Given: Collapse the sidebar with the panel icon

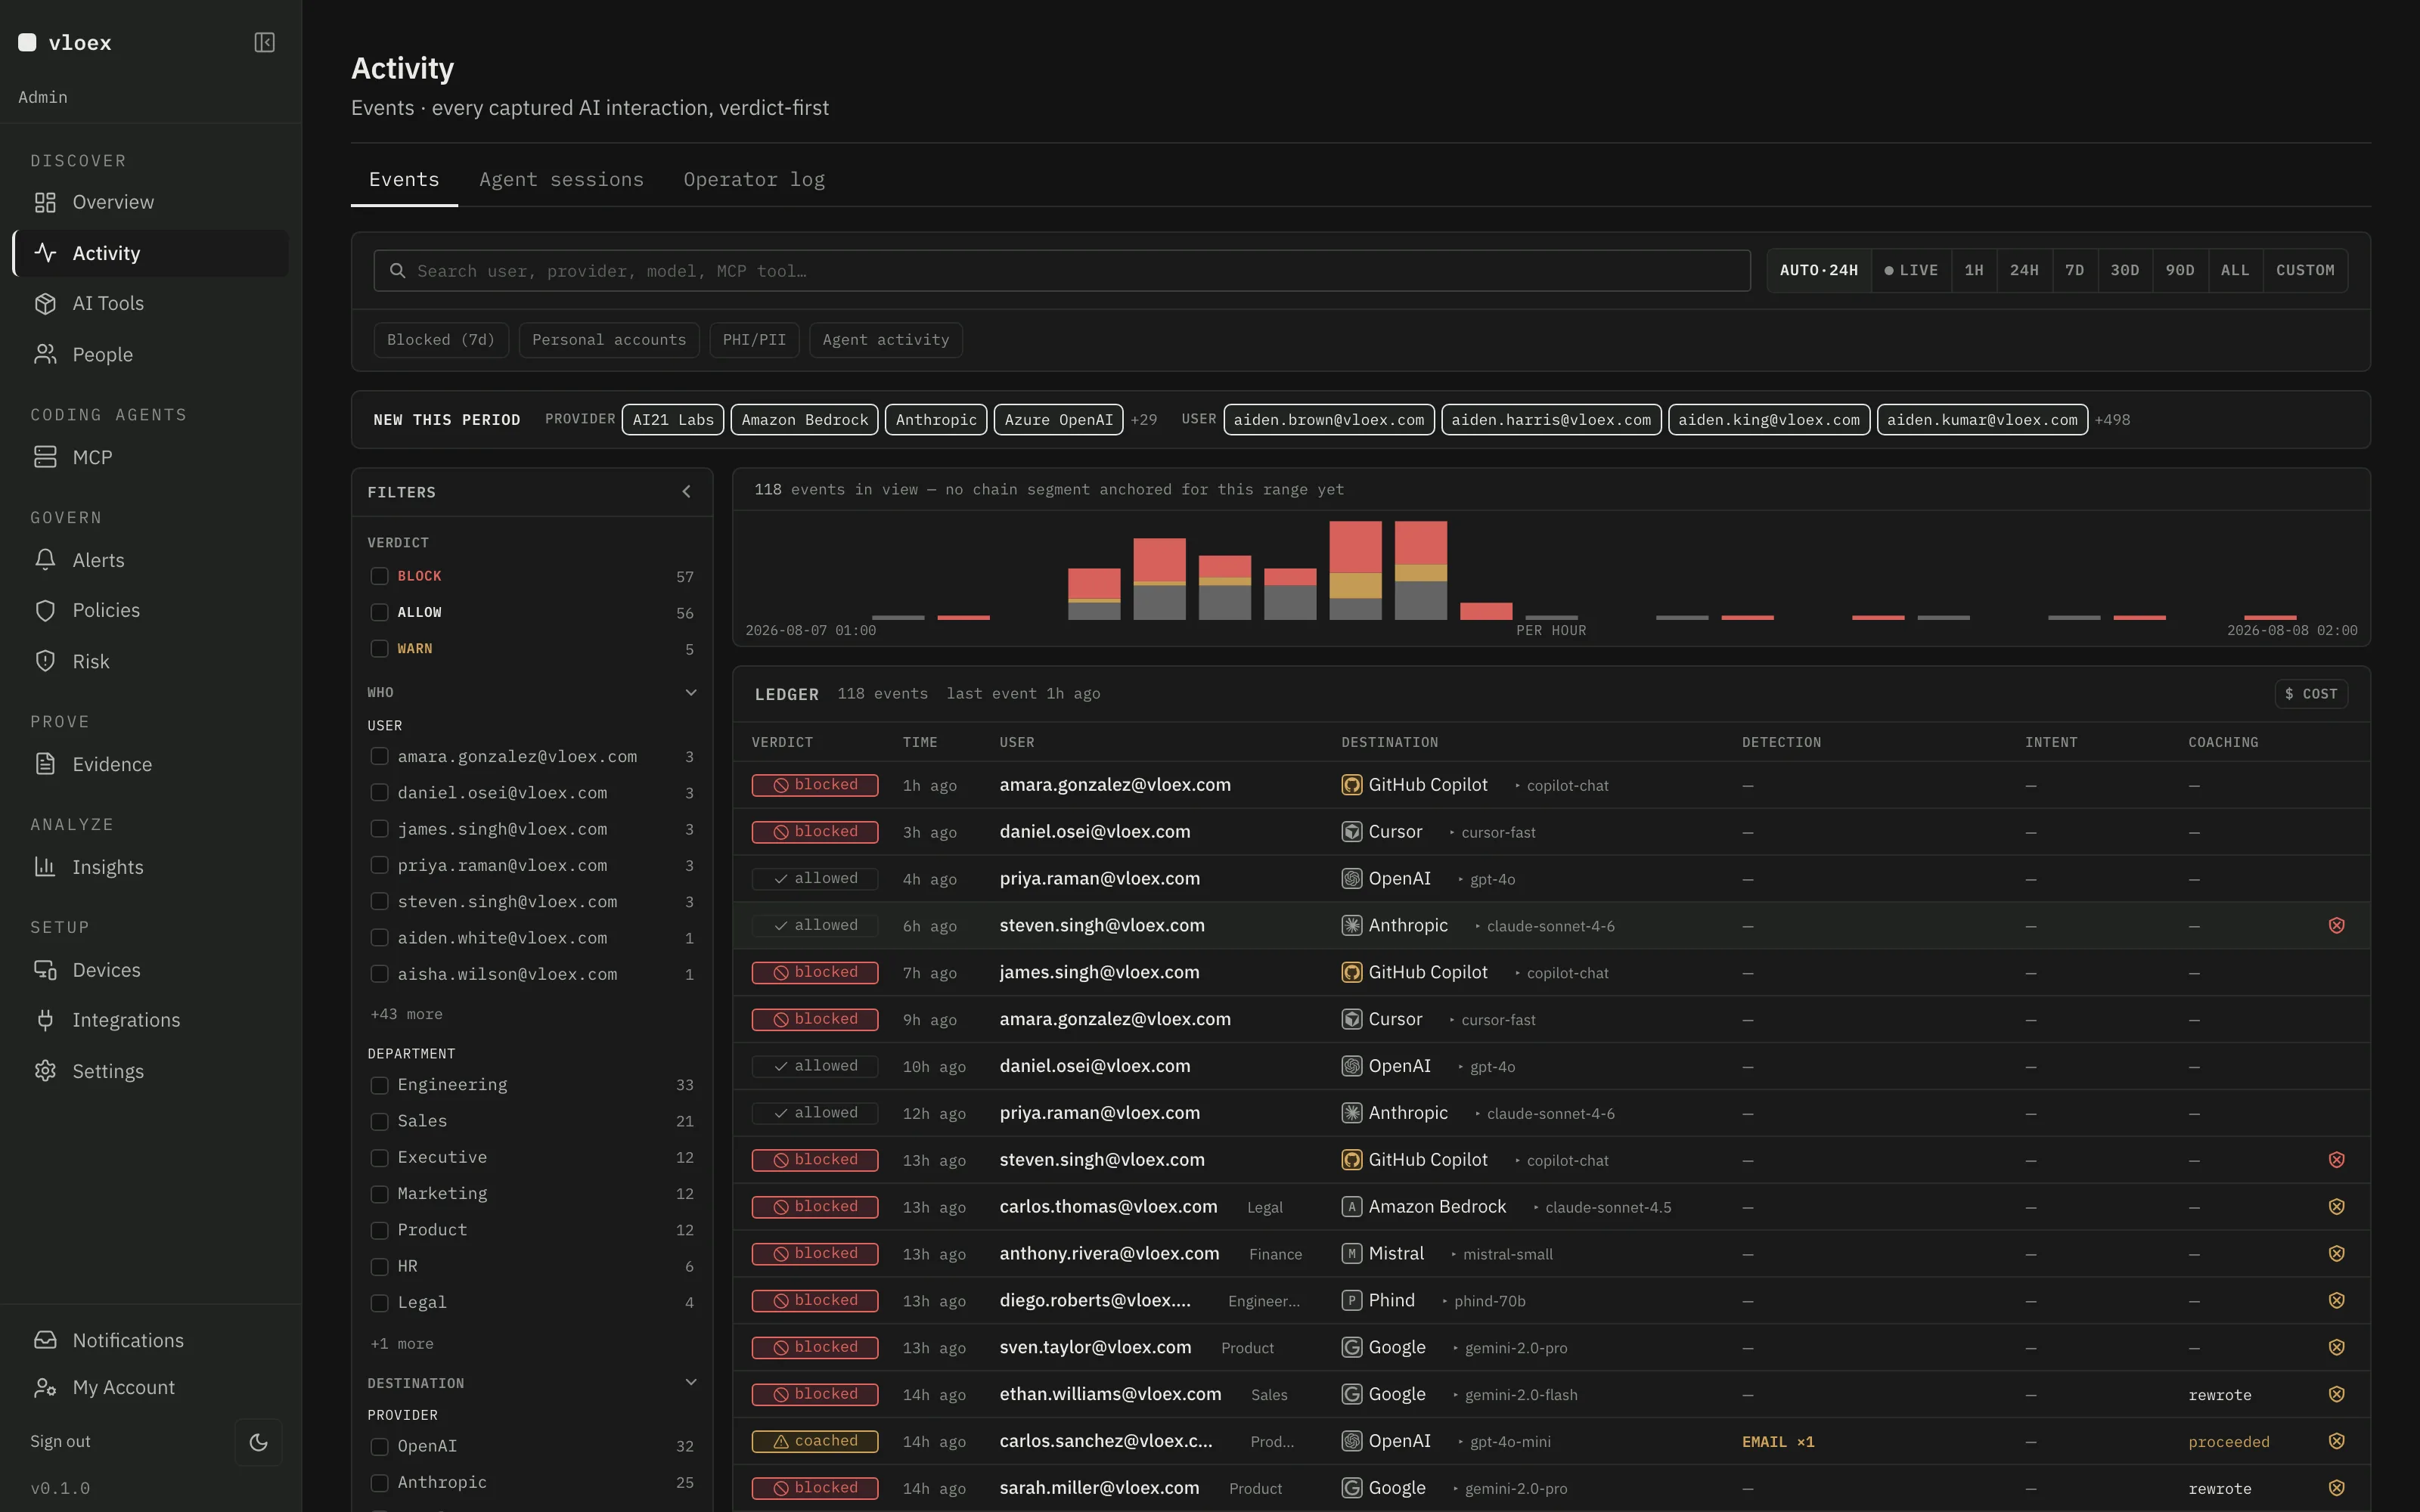Looking at the screenshot, I should [264, 42].
